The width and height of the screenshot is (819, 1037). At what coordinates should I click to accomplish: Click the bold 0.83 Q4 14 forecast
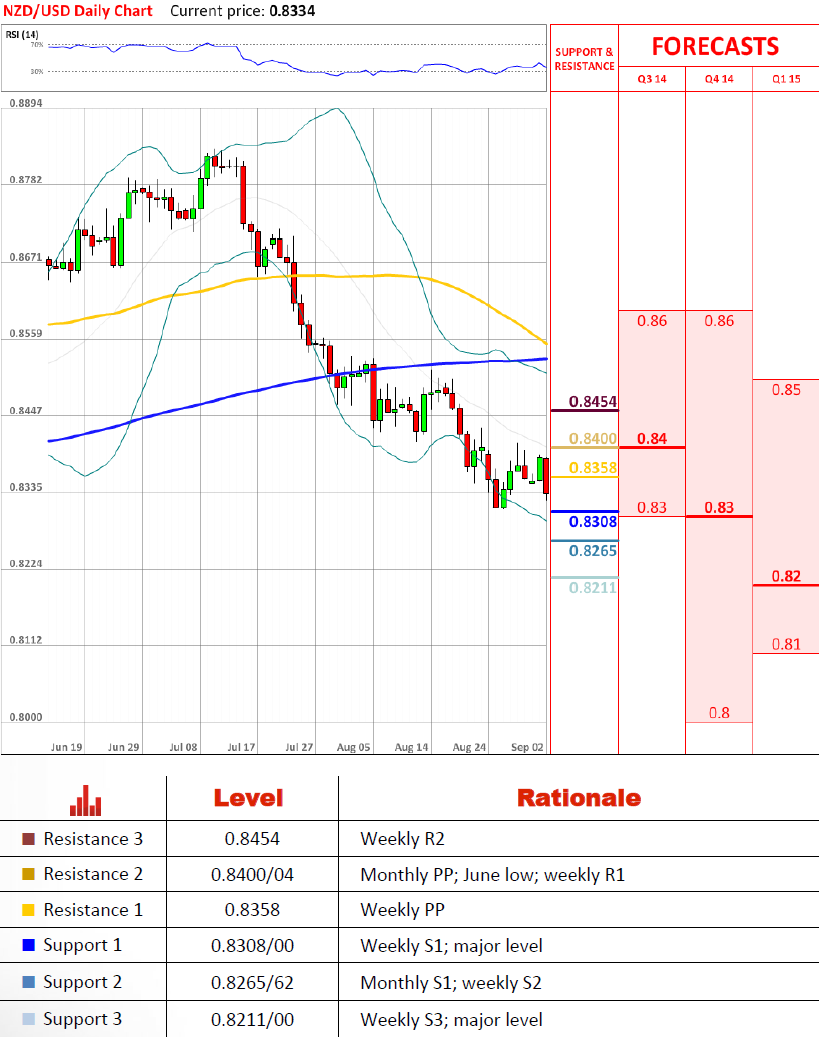click(719, 507)
